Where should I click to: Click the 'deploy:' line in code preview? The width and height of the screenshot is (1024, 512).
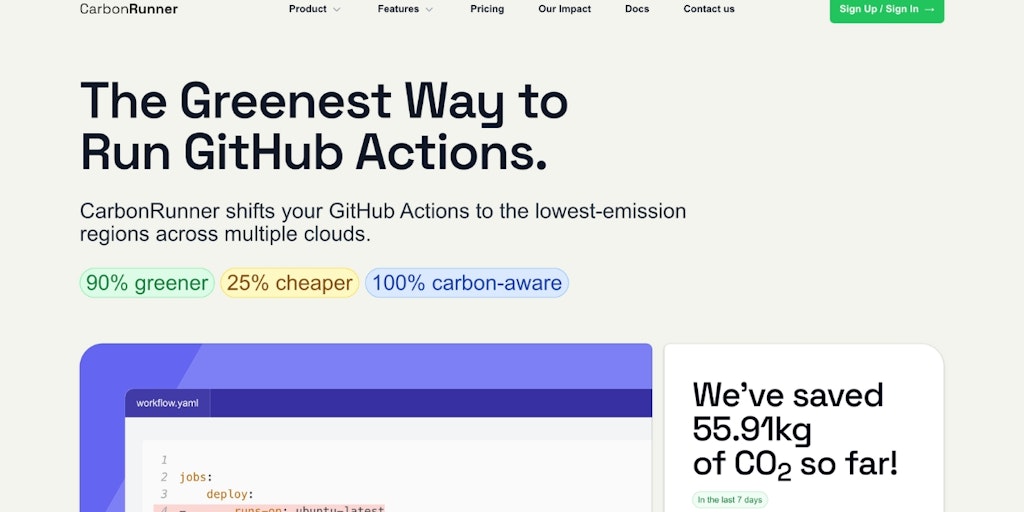click(230, 494)
